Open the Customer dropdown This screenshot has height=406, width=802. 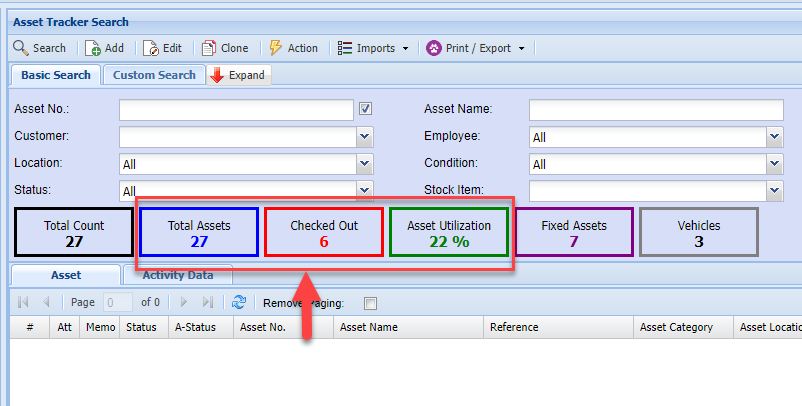[x=365, y=137]
